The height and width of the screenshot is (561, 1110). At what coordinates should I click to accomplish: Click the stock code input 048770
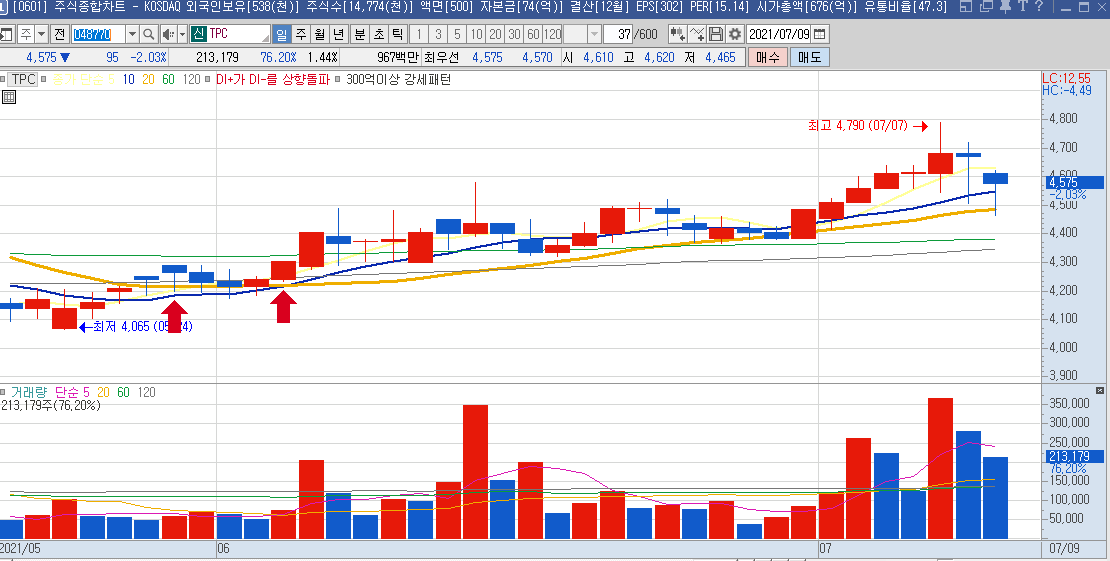pos(98,34)
